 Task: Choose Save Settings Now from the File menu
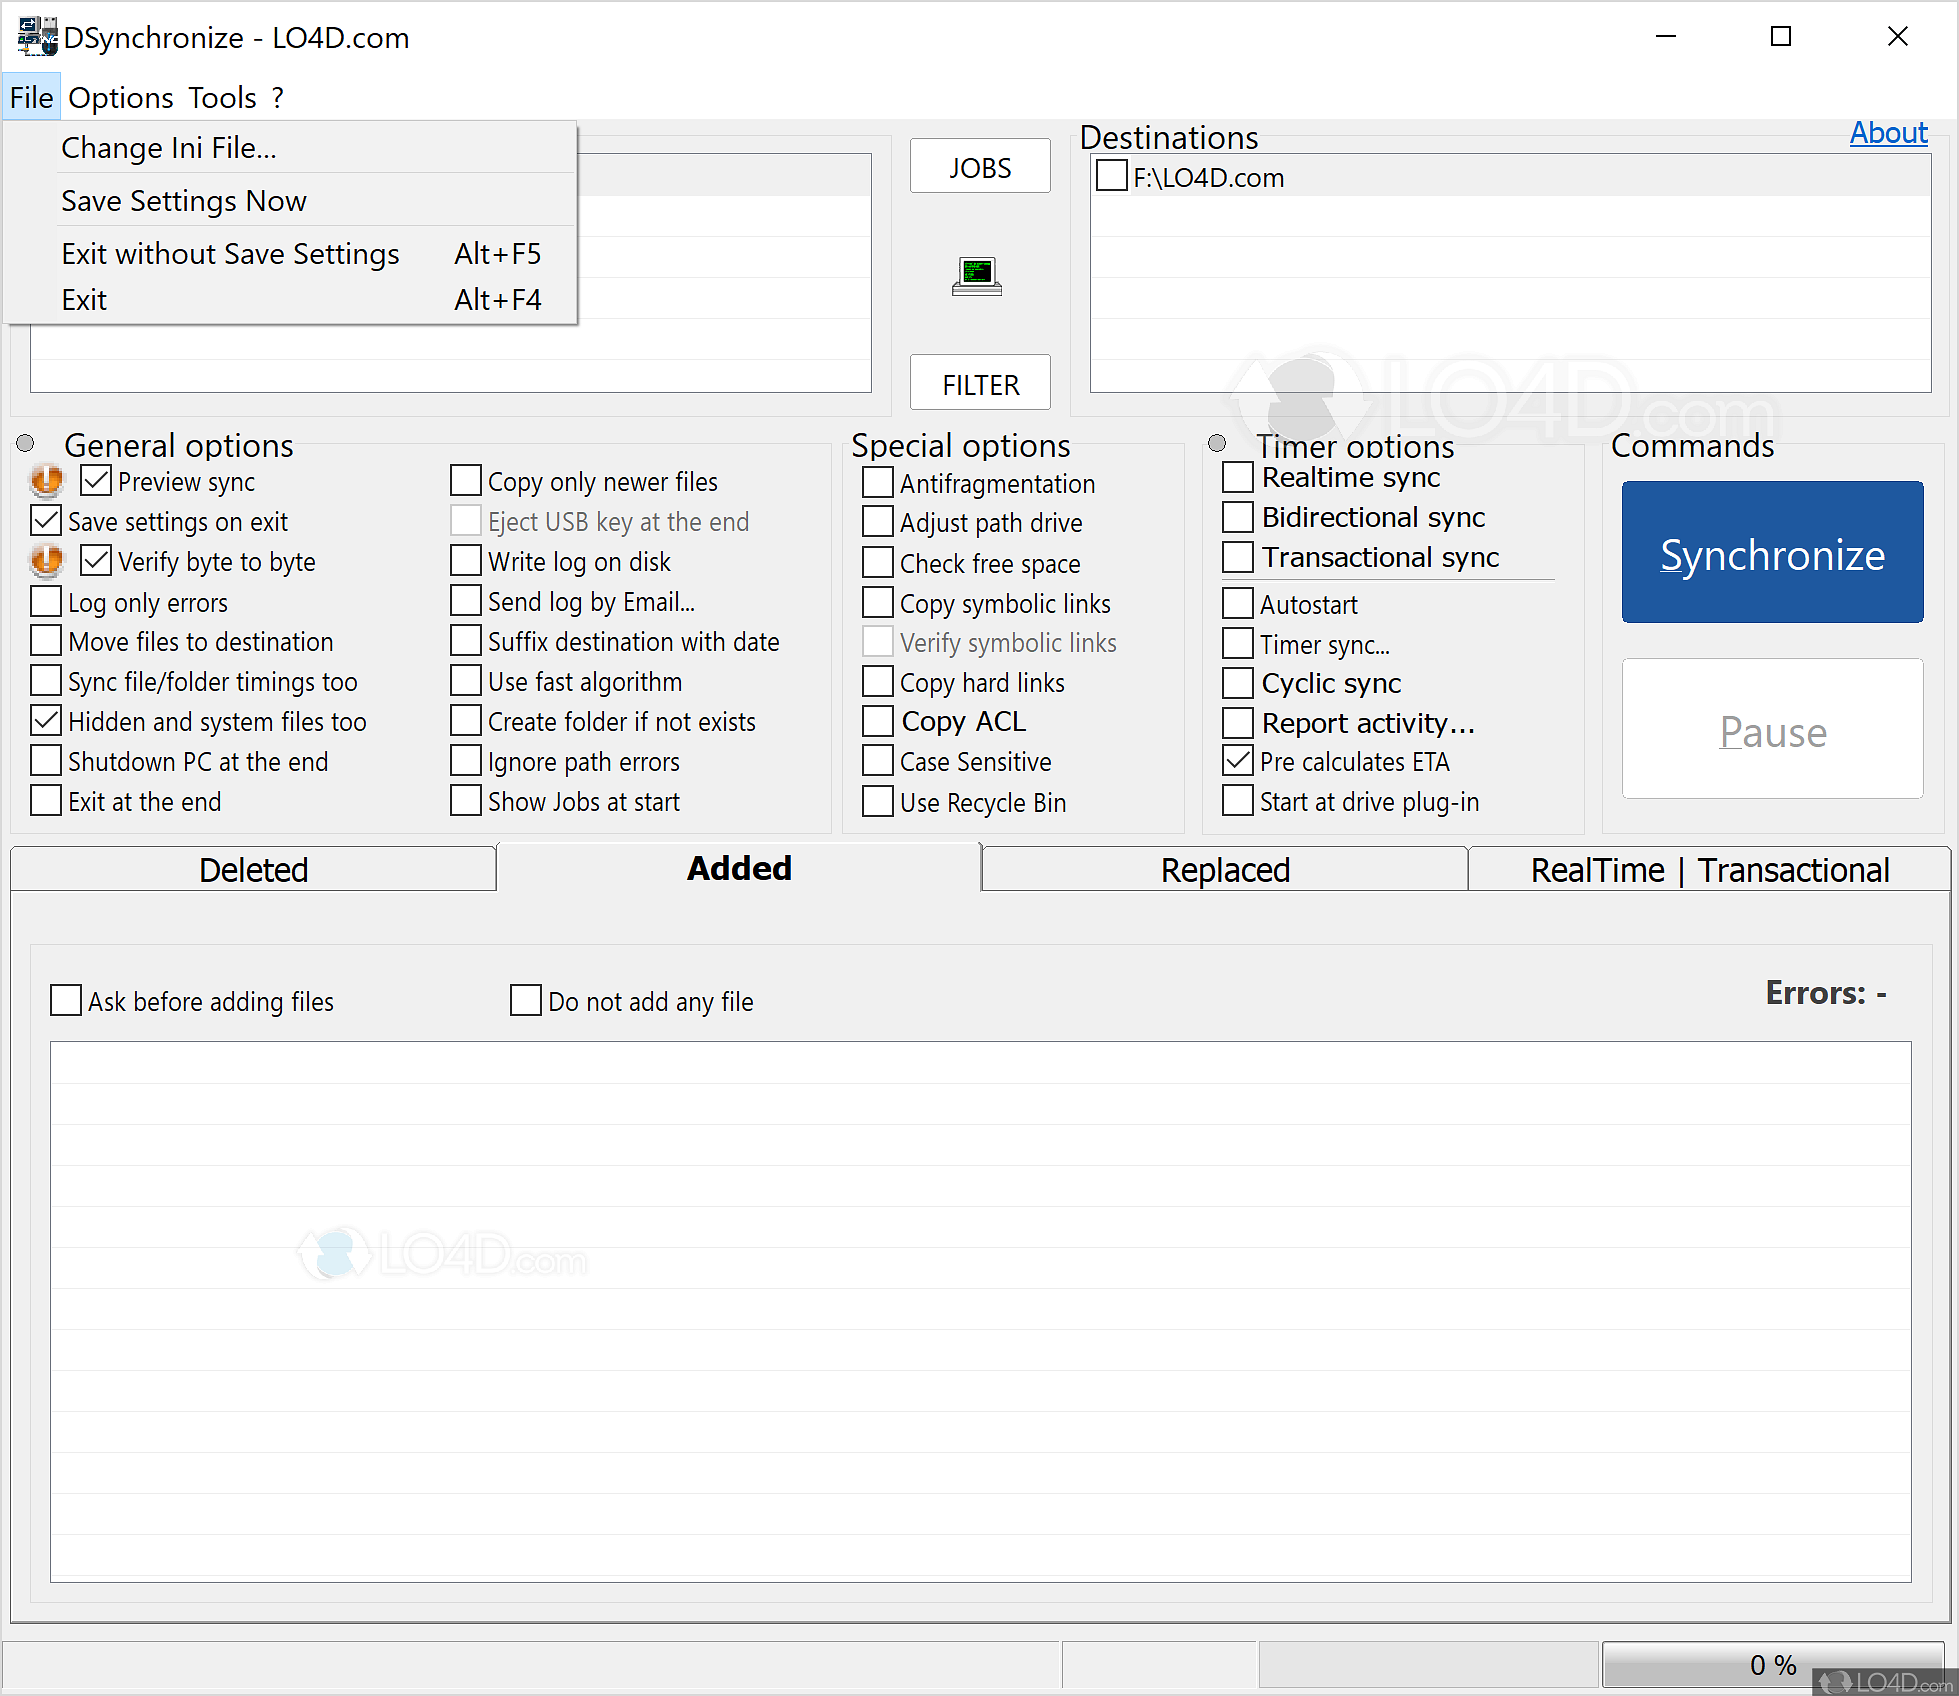pos(184,200)
